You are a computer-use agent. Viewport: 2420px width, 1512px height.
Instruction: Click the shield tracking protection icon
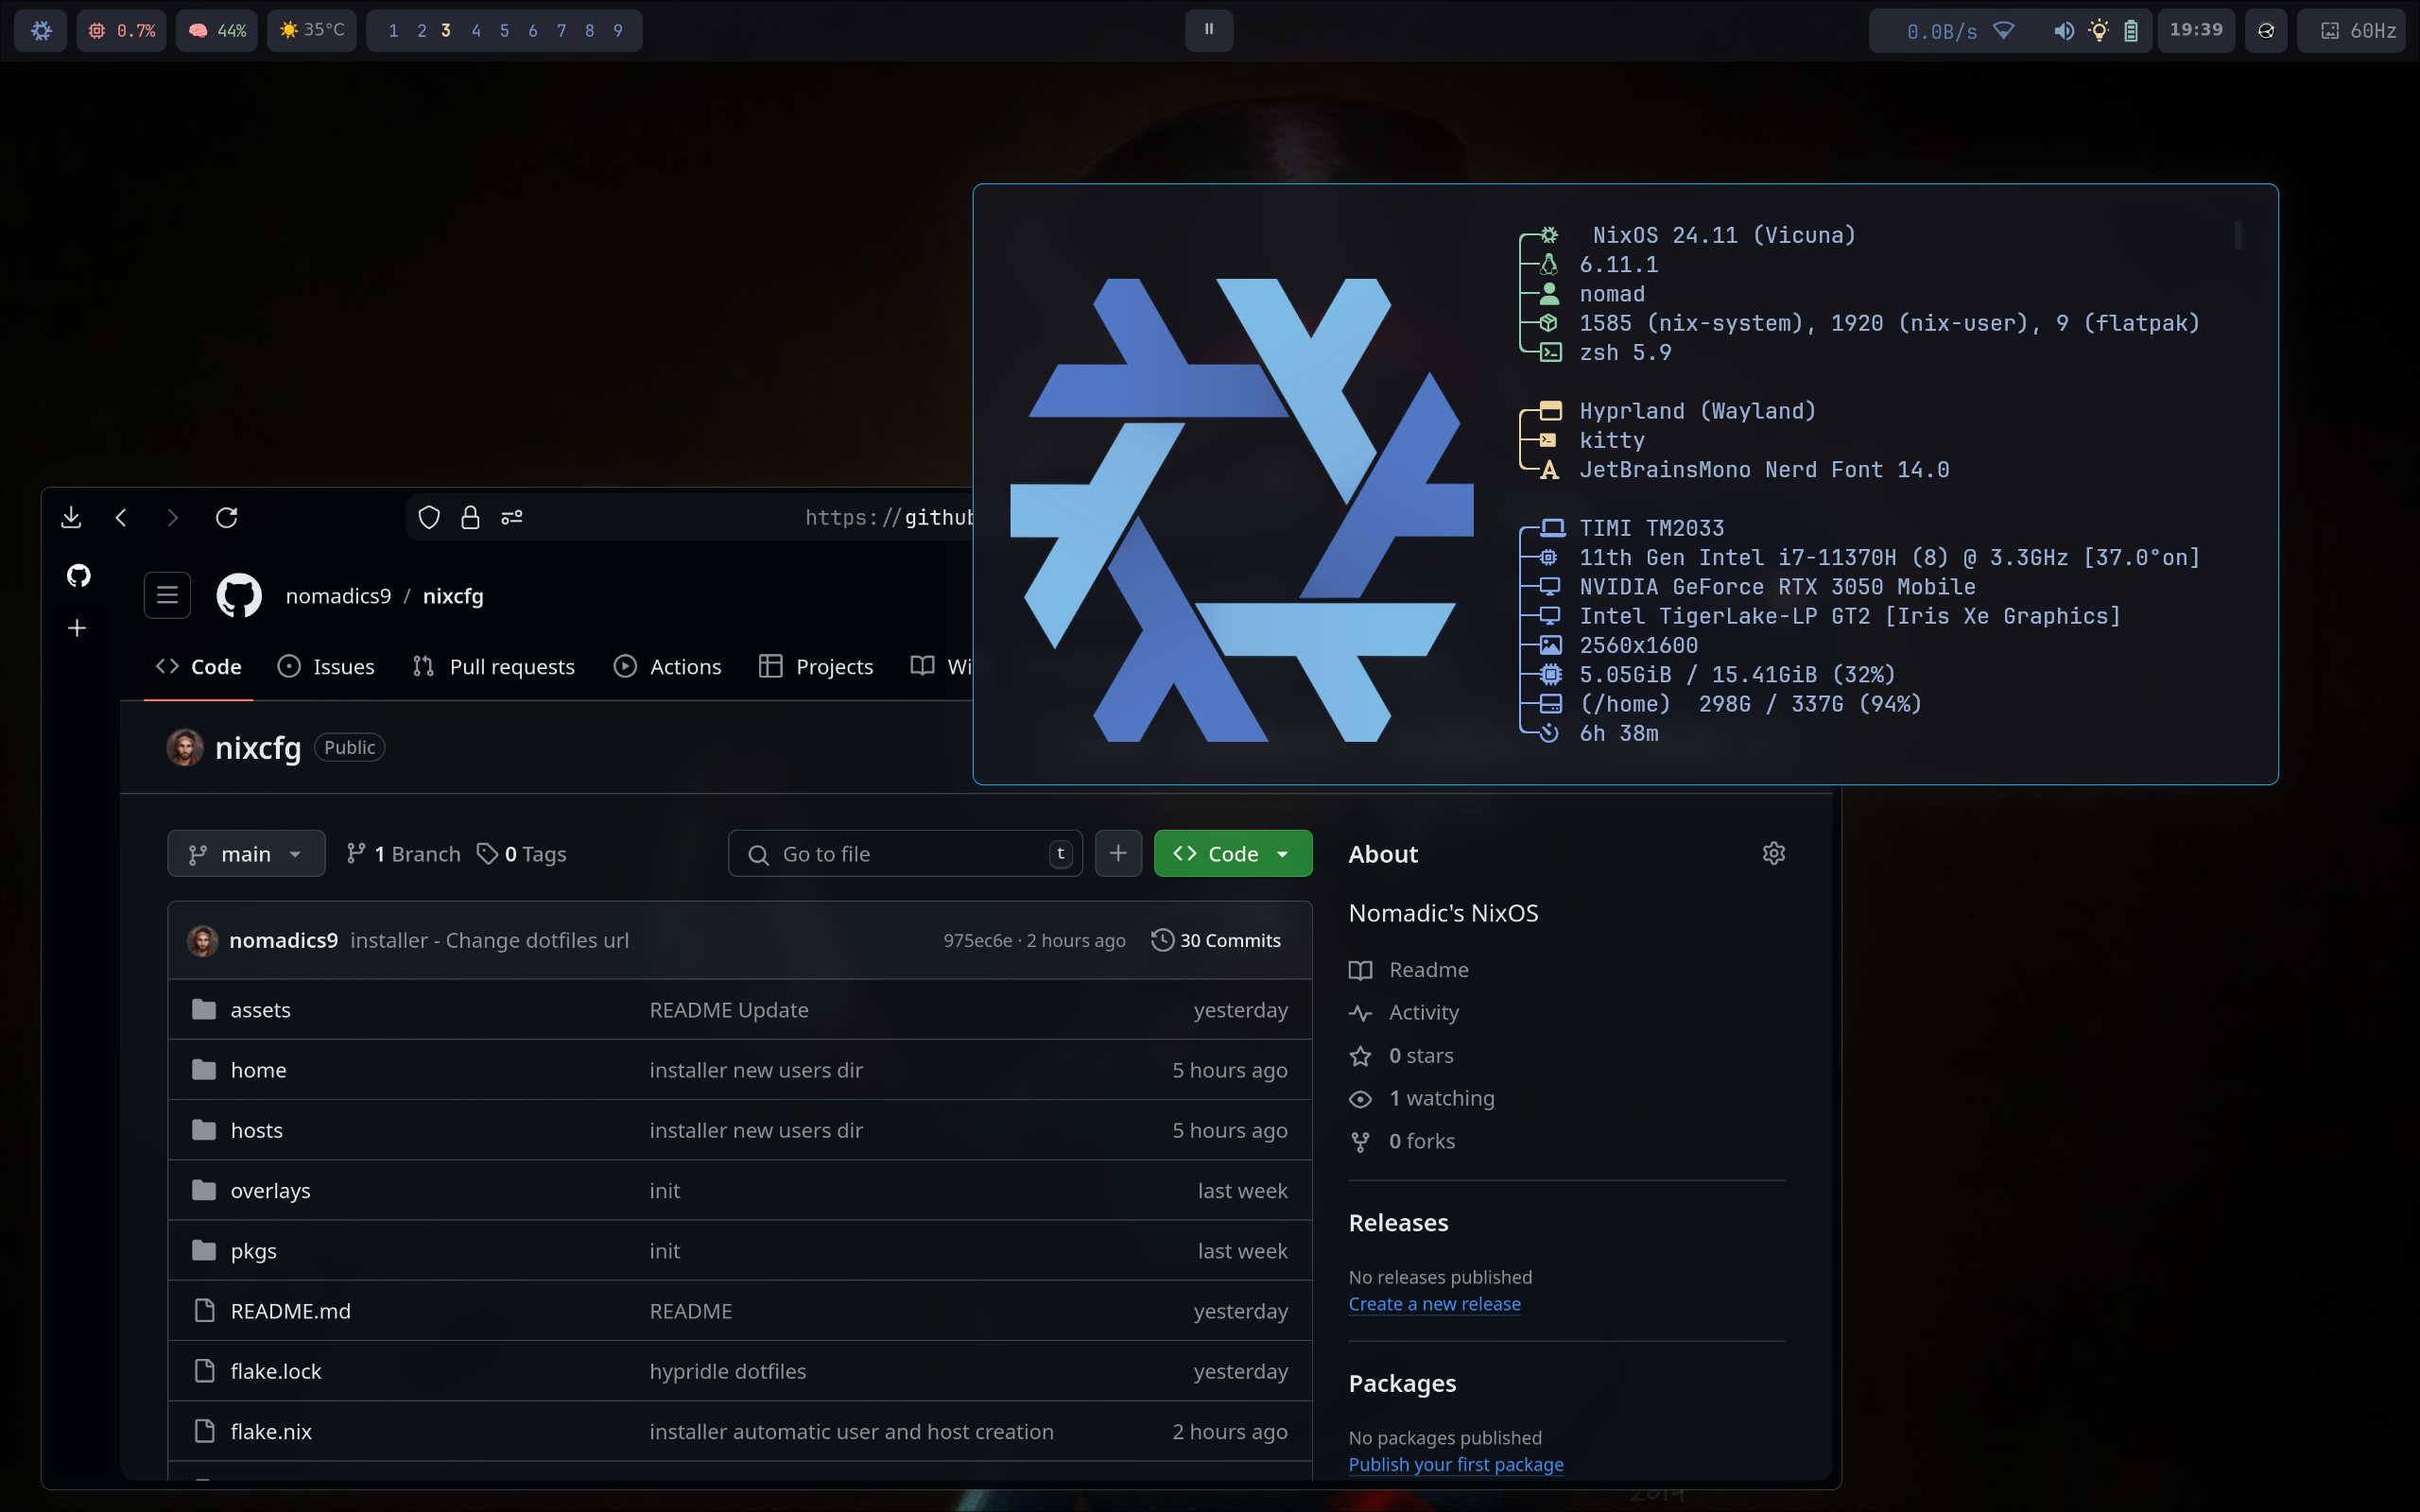429,517
